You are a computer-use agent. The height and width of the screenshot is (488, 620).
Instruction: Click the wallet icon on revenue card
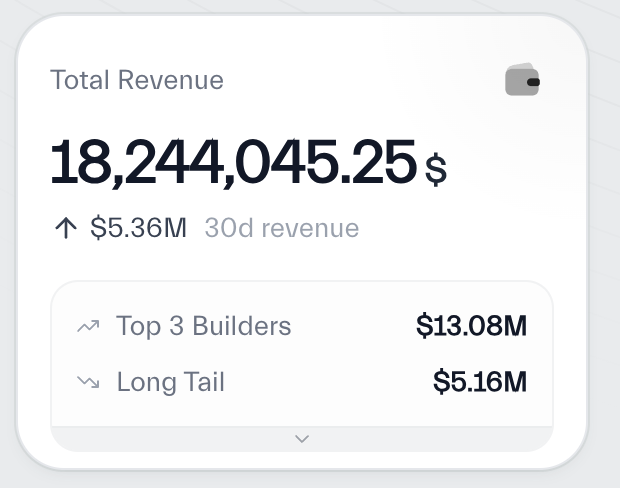pos(522,79)
